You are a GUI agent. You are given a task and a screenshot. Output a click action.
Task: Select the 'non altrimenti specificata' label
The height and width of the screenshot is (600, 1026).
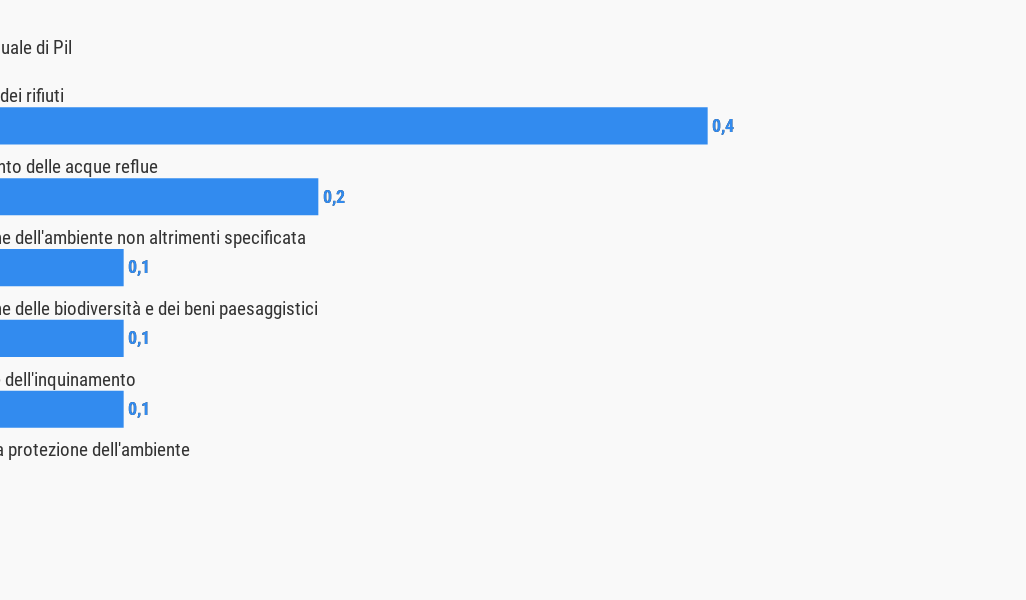point(152,238)
